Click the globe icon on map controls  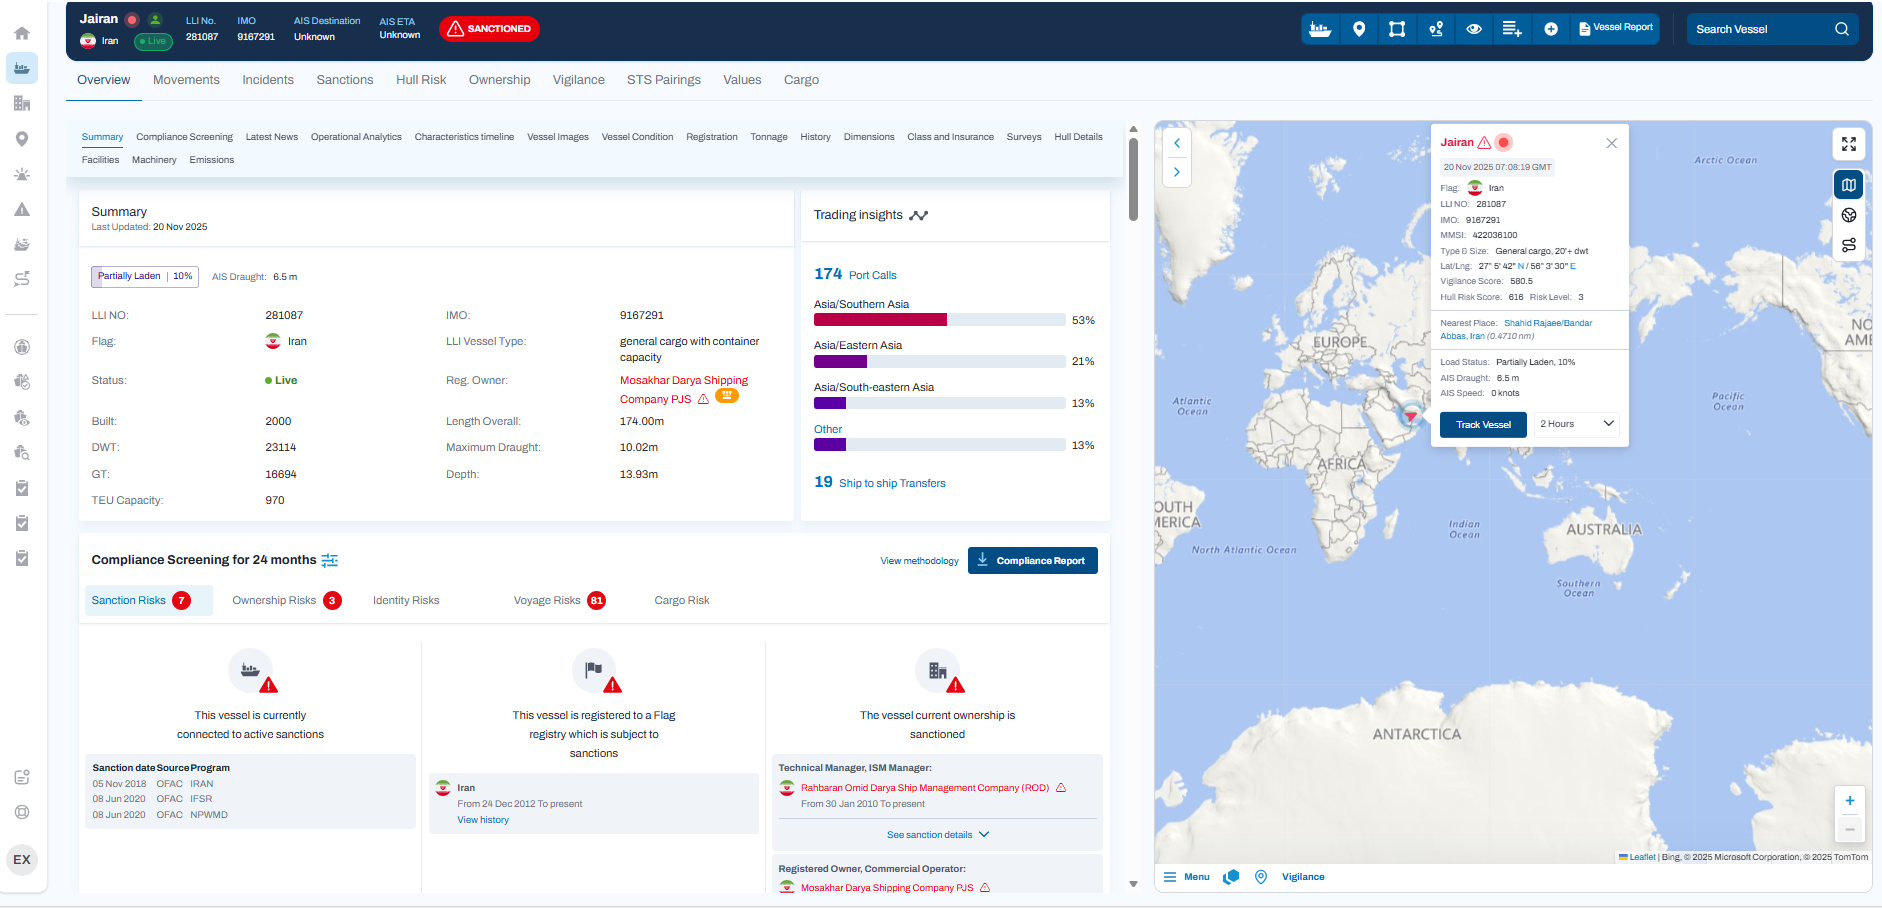[x=1849, y=215]
